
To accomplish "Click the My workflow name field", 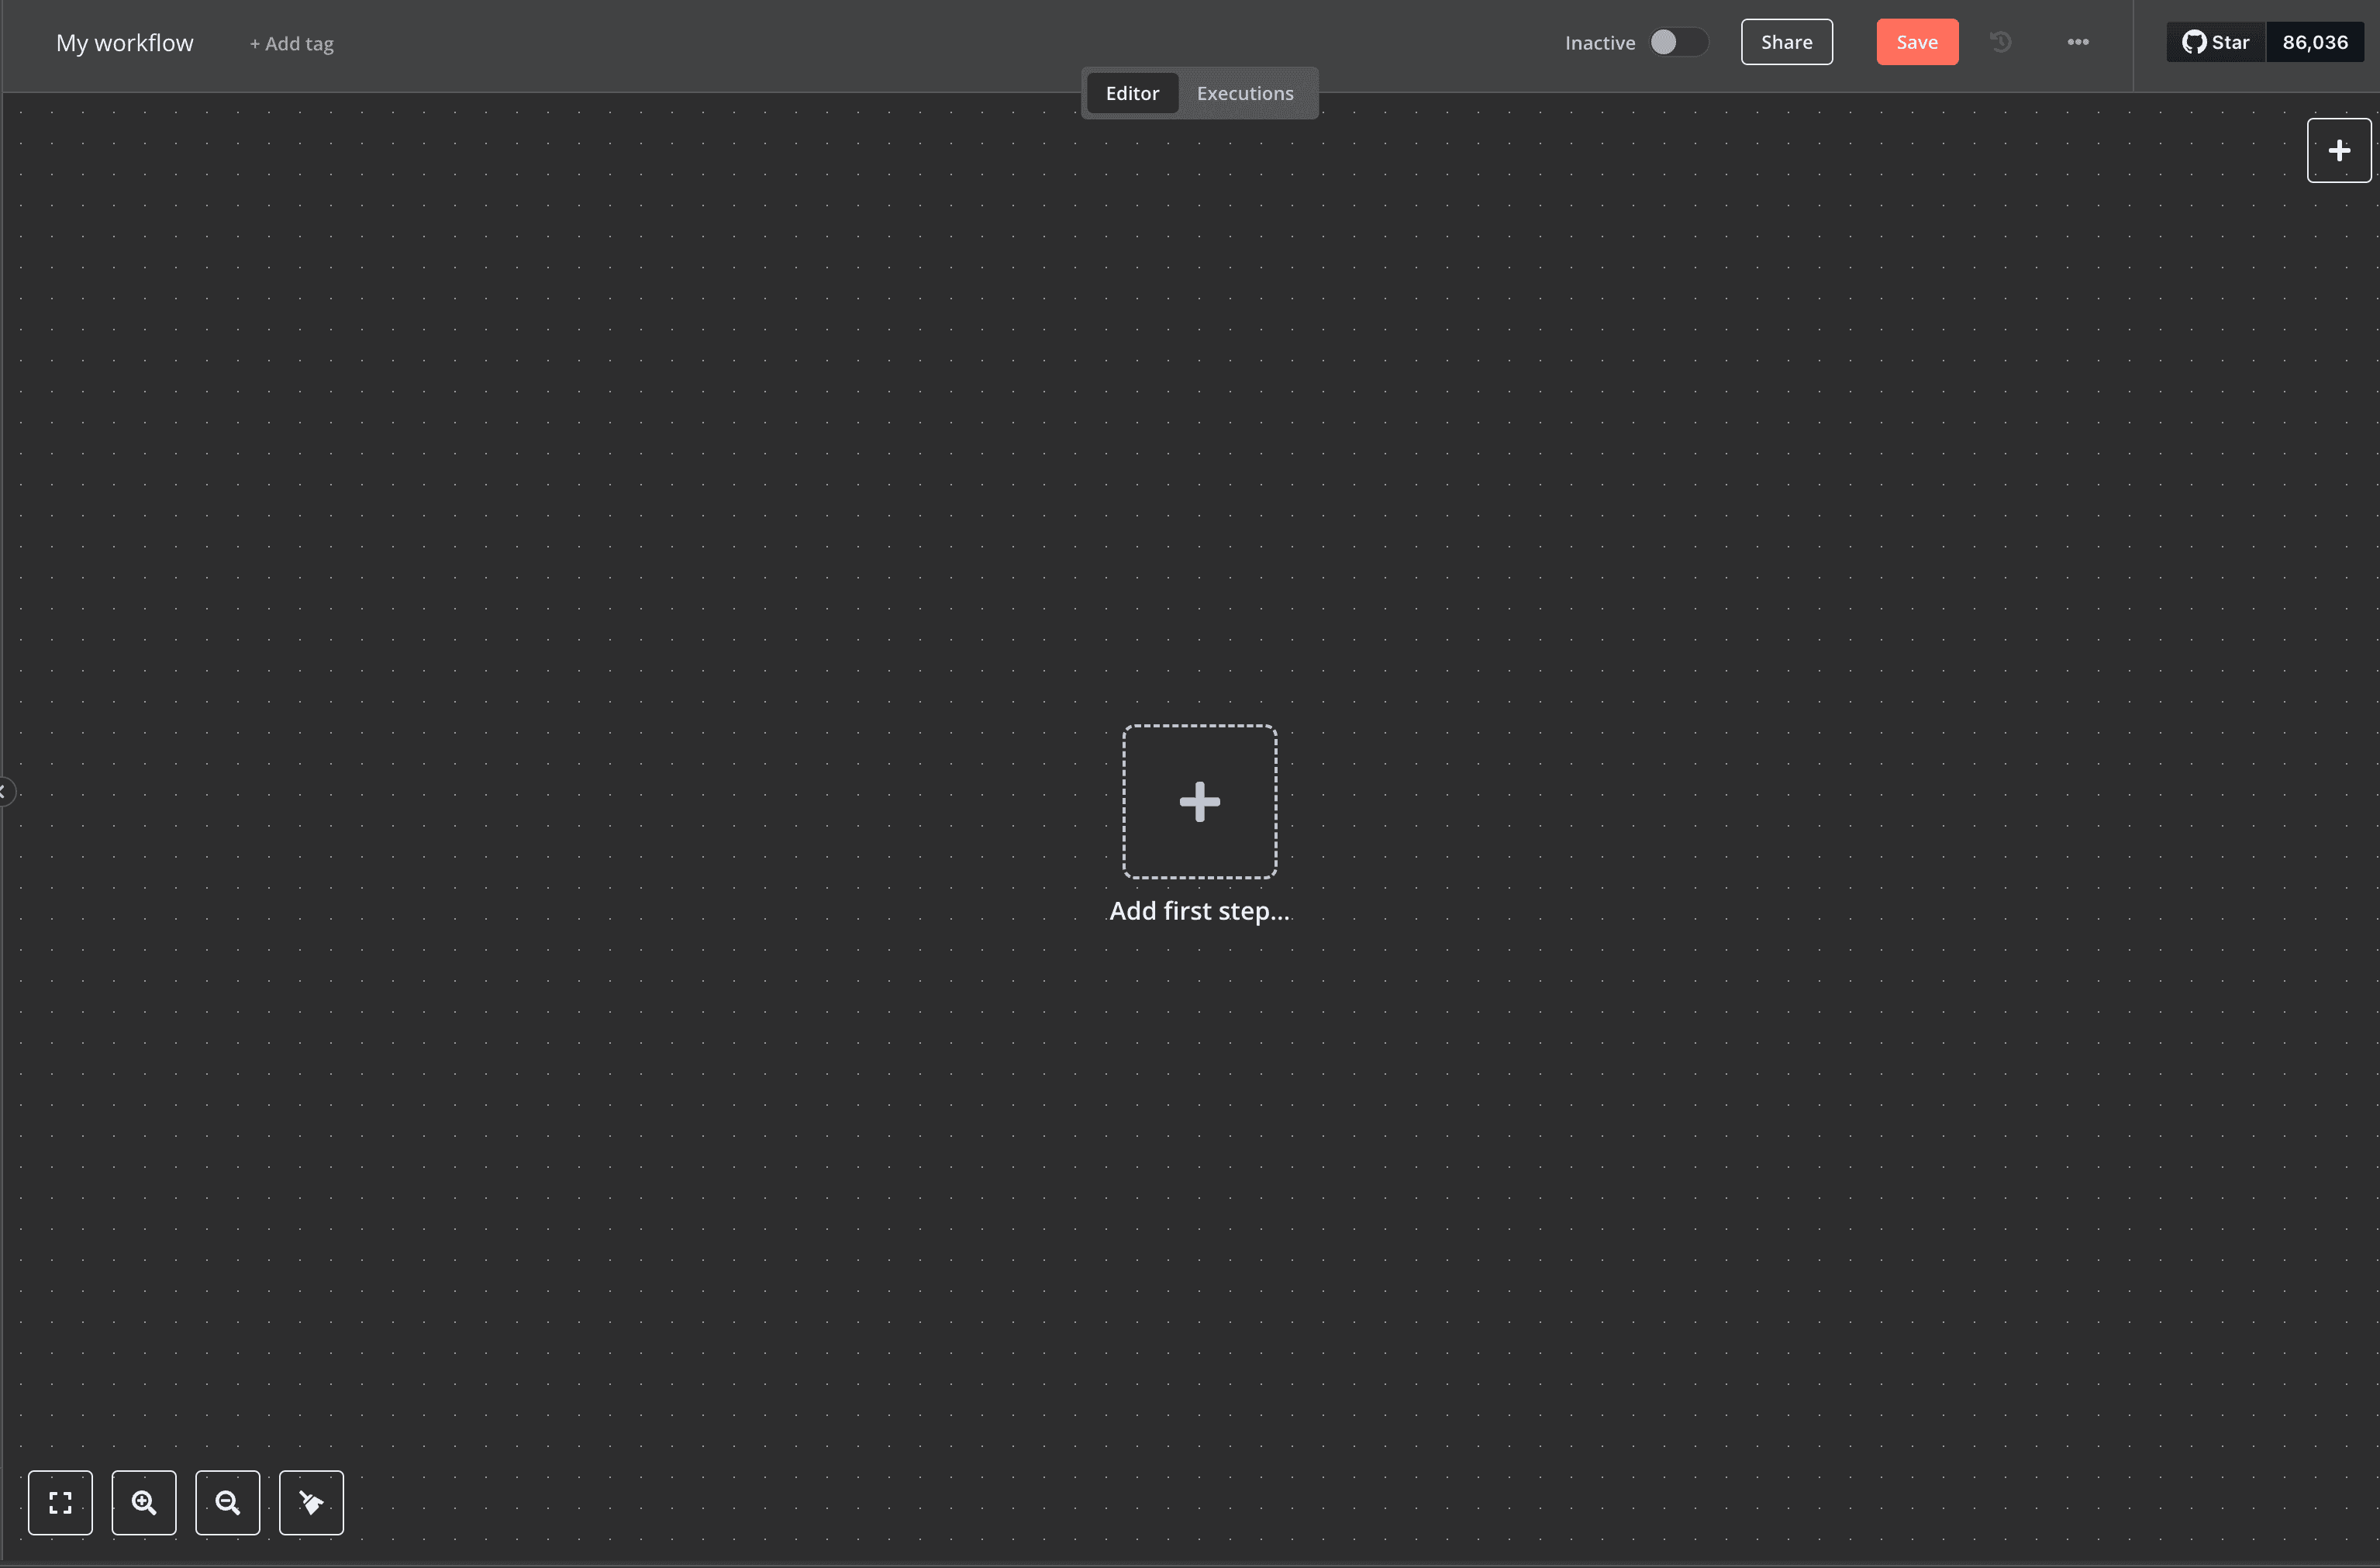I will click(125, 43).
